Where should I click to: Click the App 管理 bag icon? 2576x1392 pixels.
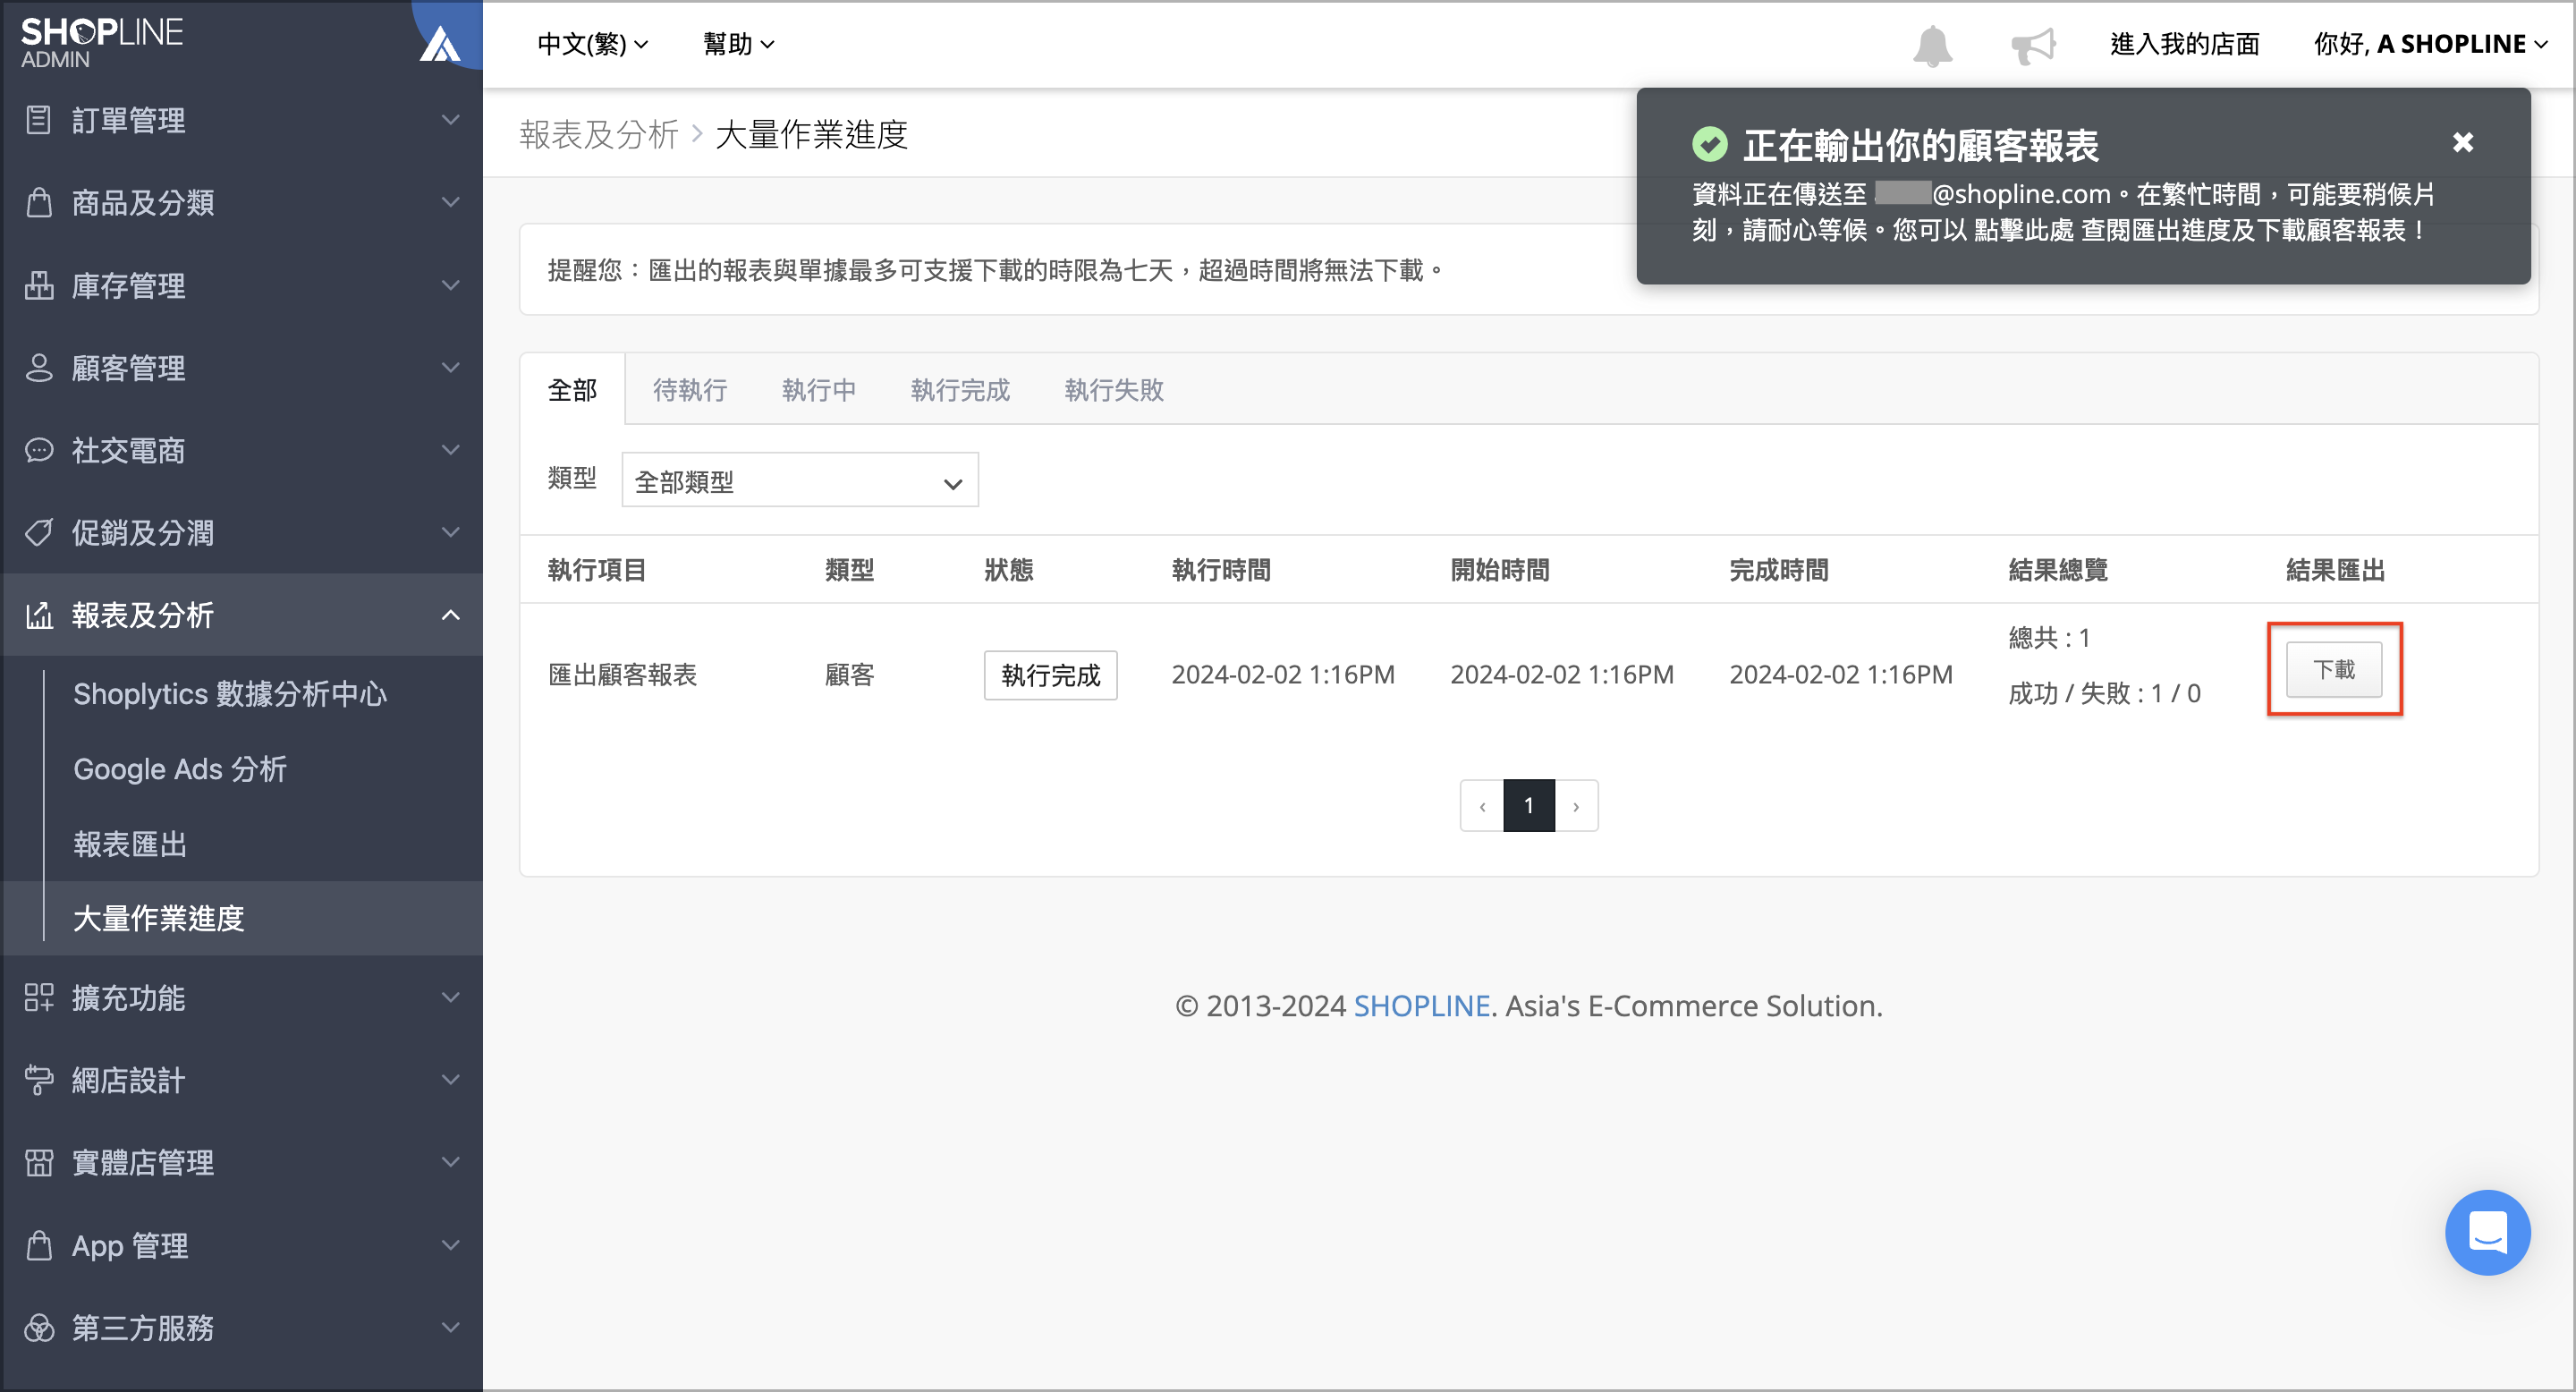click(x=39, y=1245)
